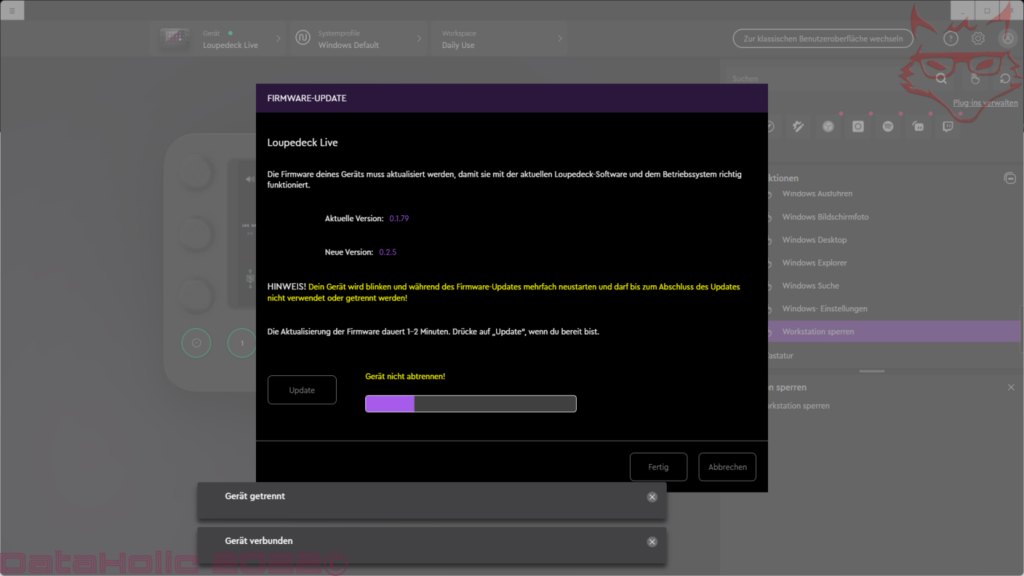The width and height of the screenshot is (1024, 576).
Task: Select the 'Windows Ausführen' action
Action: pyautogui.click(x=817, y=193)
